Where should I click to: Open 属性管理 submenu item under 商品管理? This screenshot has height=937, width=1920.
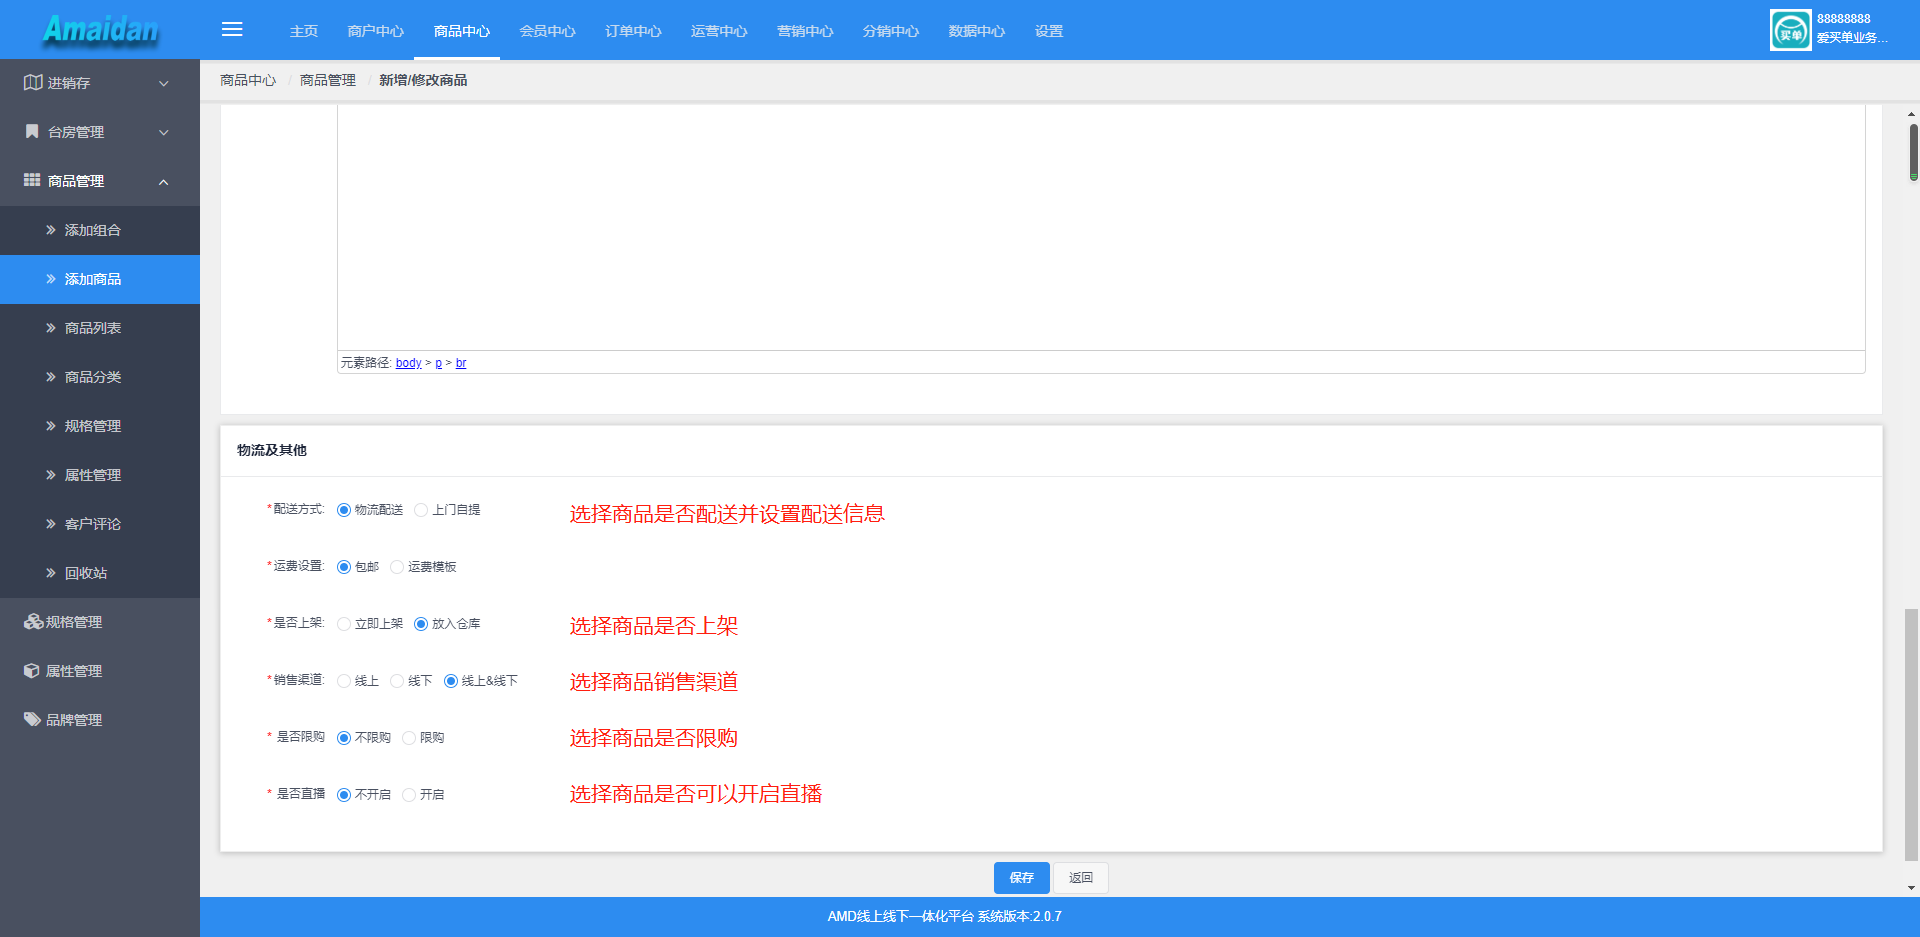point(100,475)
